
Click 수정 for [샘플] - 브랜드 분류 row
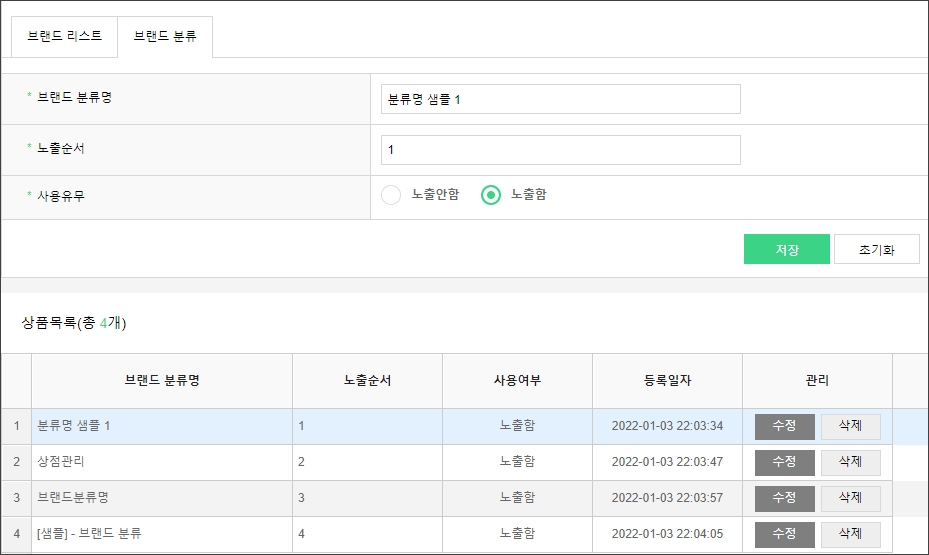coord(784,534)
